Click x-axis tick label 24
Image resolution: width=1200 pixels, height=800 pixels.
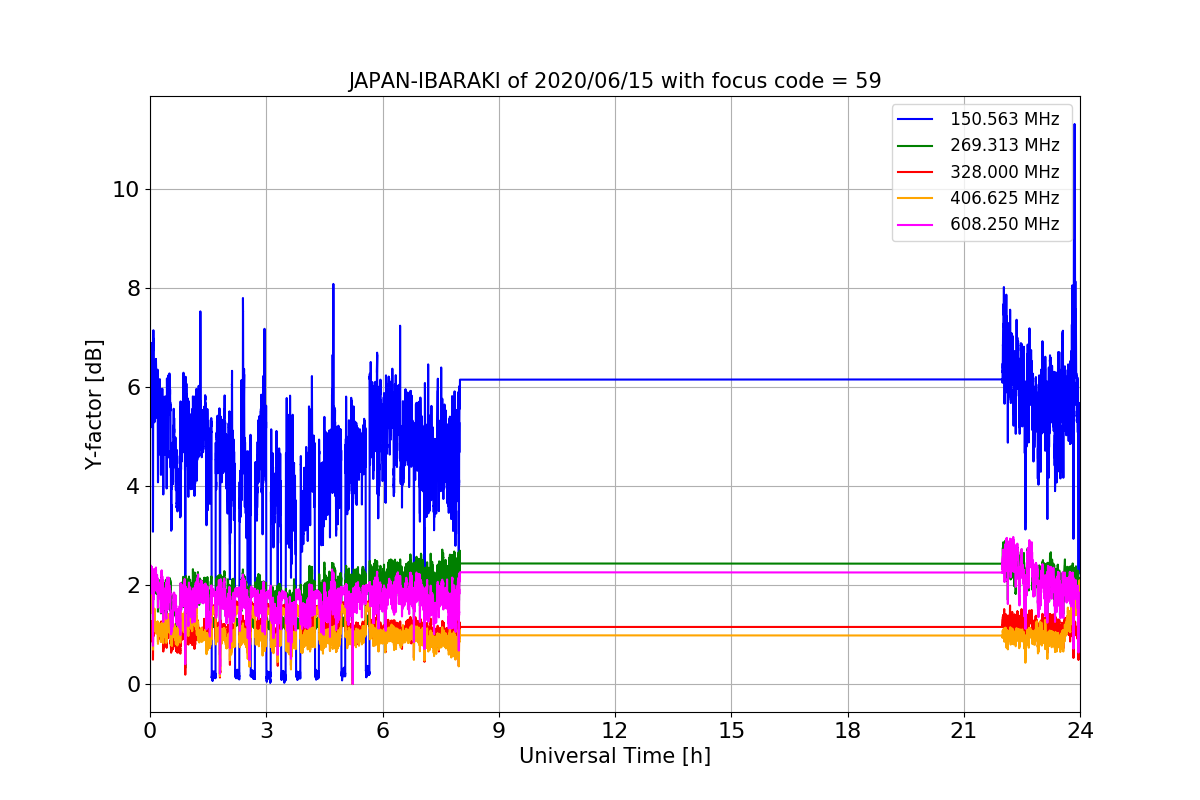1080,730
